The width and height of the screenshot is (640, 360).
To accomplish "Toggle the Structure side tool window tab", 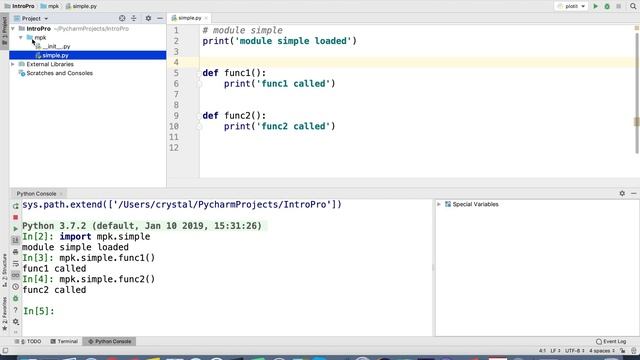I will (4, 270).
